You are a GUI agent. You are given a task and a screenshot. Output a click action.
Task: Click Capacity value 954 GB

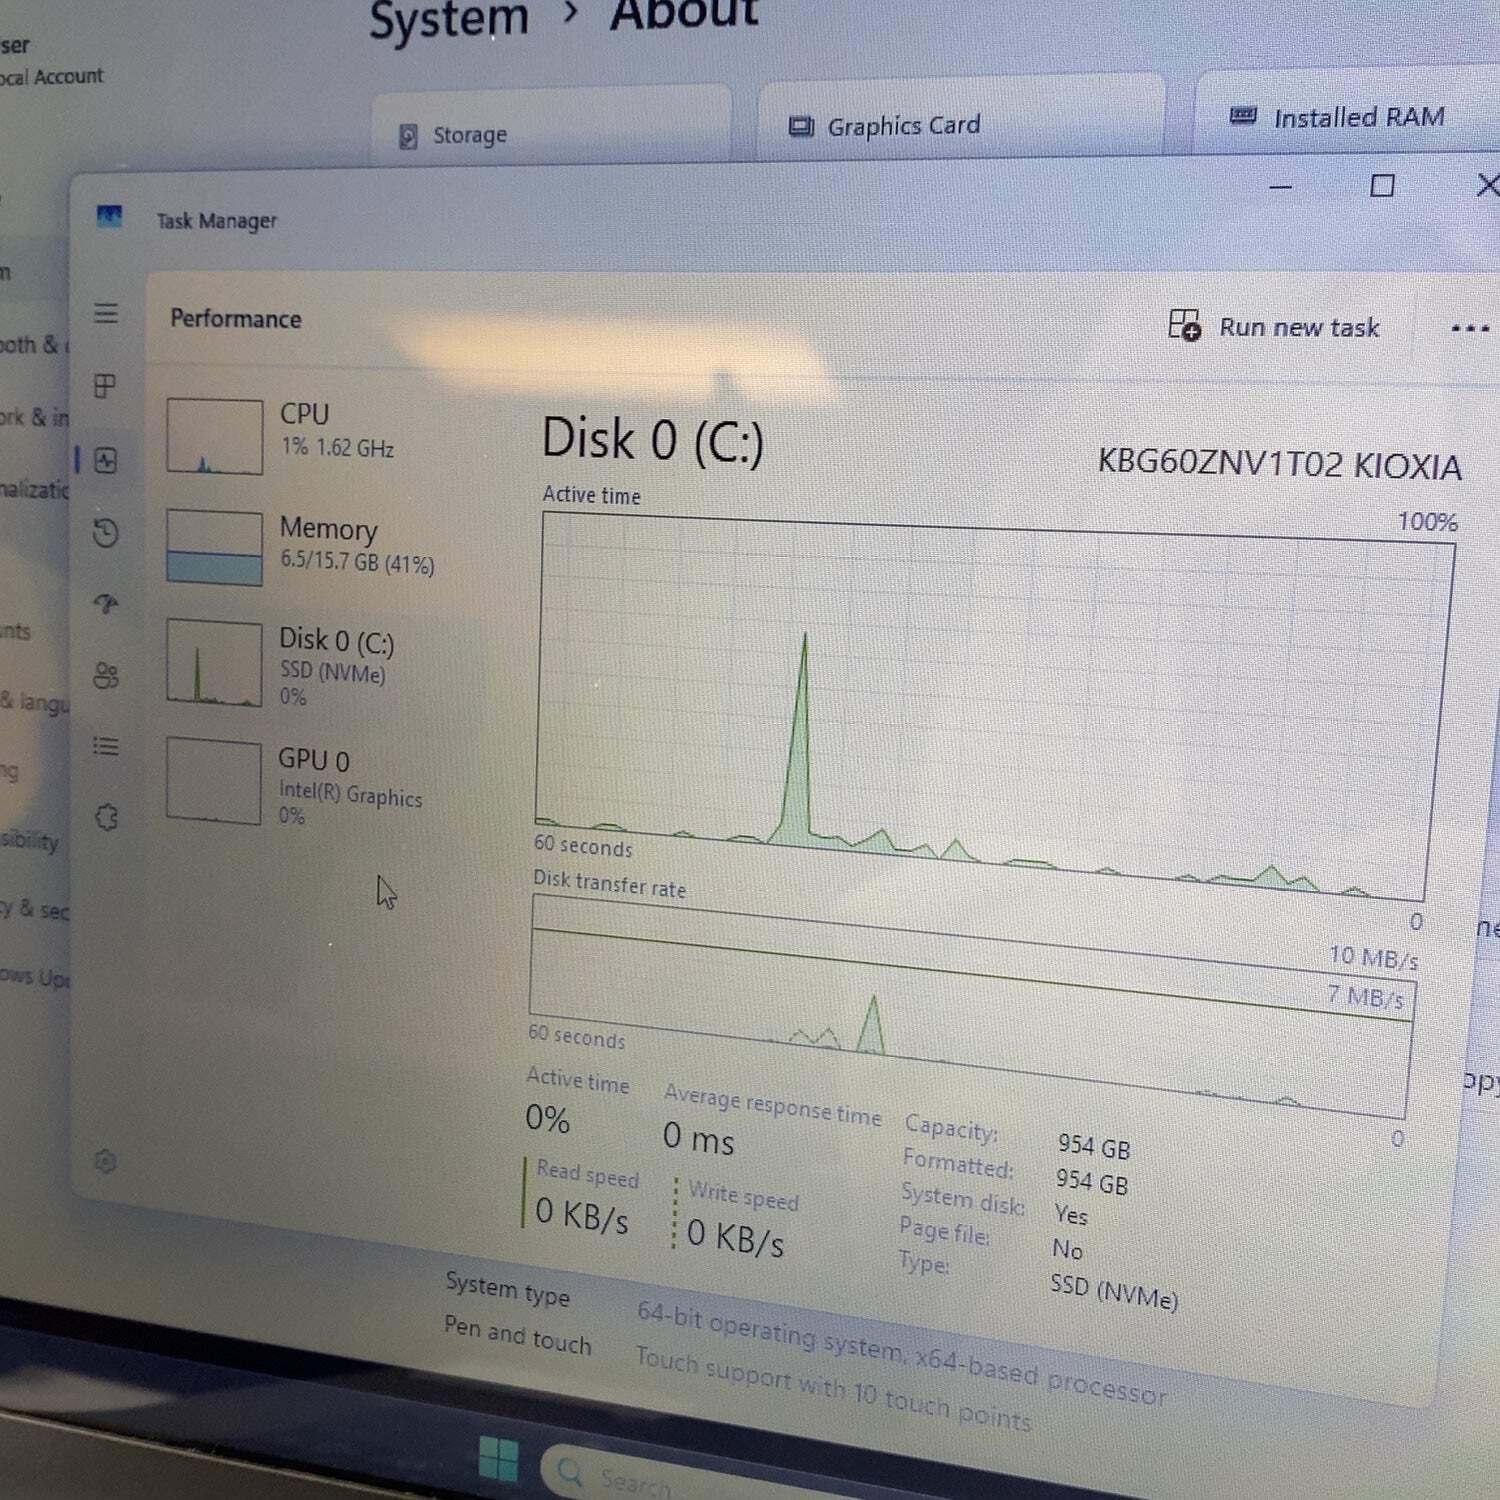point(1093,1146)
